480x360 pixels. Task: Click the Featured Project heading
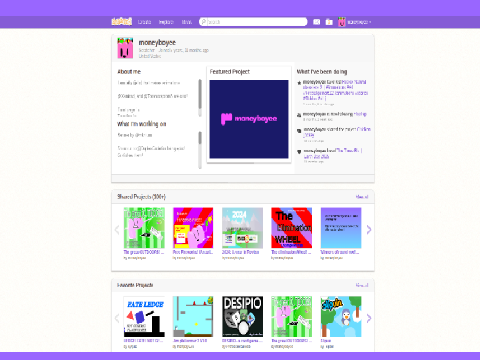(x=230, y=72)
